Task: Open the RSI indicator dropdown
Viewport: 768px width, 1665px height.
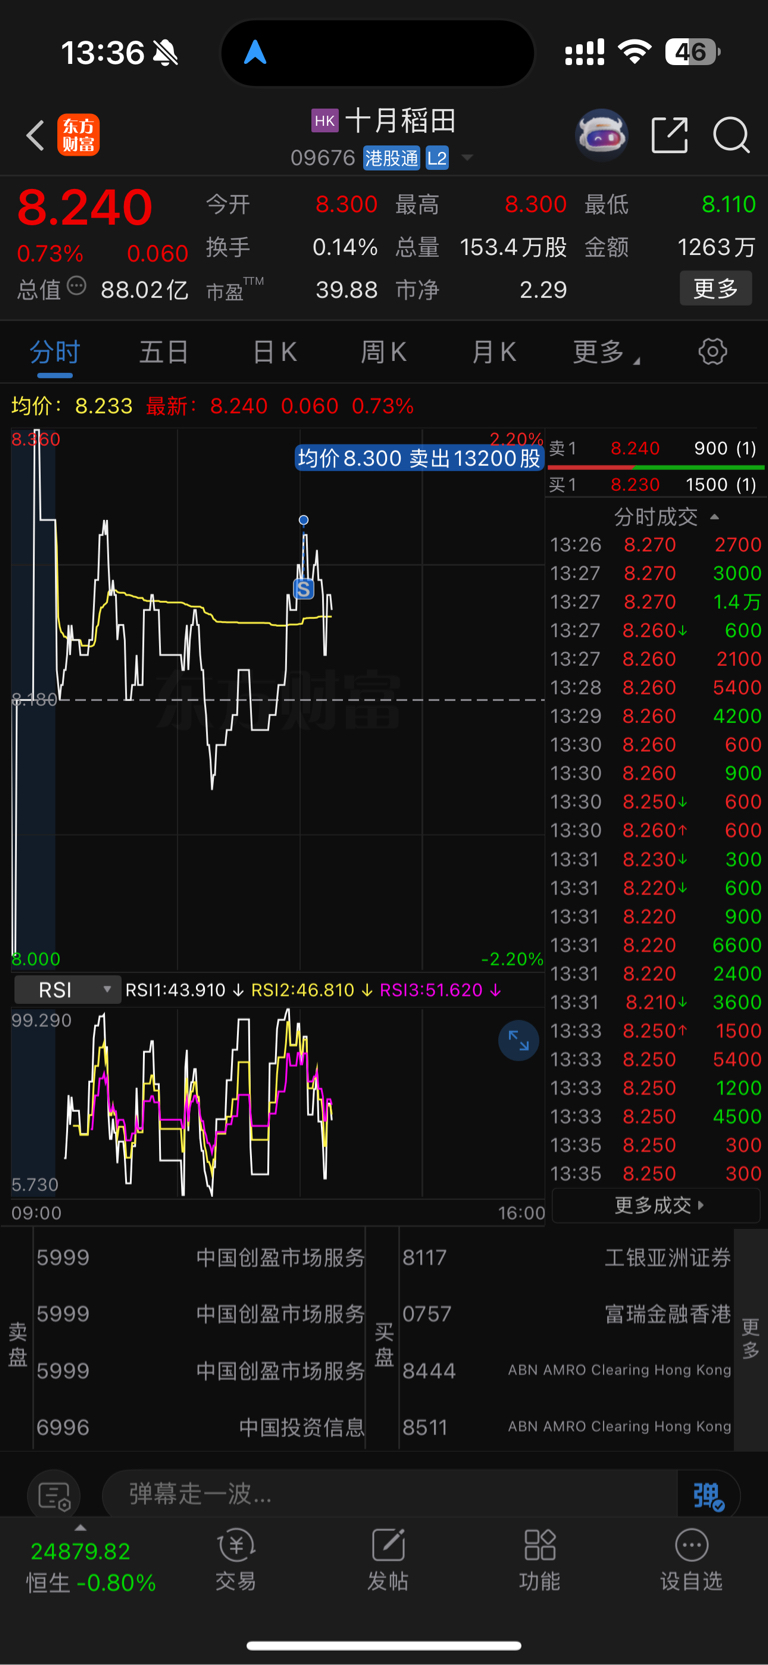Action: [68, 990]
